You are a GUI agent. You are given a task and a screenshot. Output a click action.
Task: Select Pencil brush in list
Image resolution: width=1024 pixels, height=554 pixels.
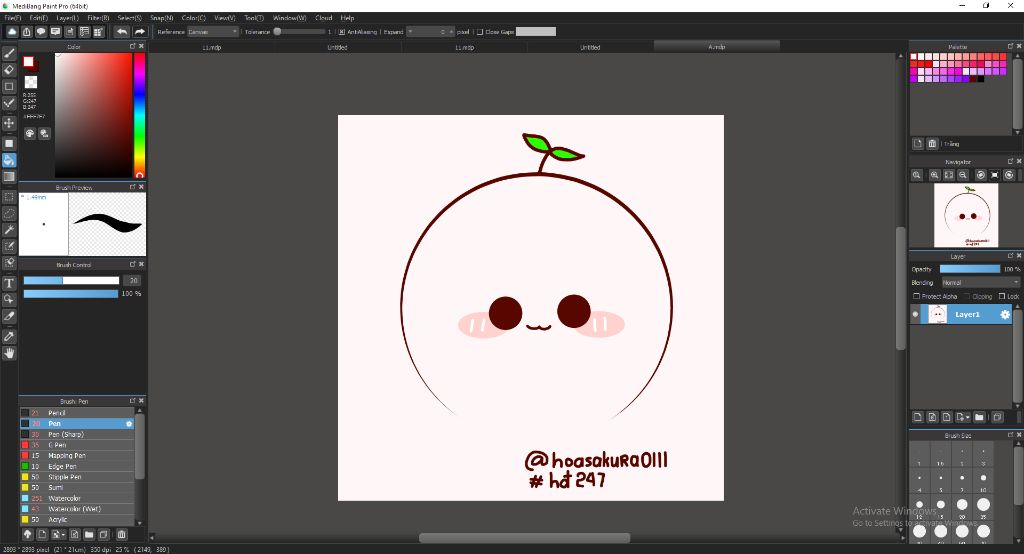click(77, 413)
